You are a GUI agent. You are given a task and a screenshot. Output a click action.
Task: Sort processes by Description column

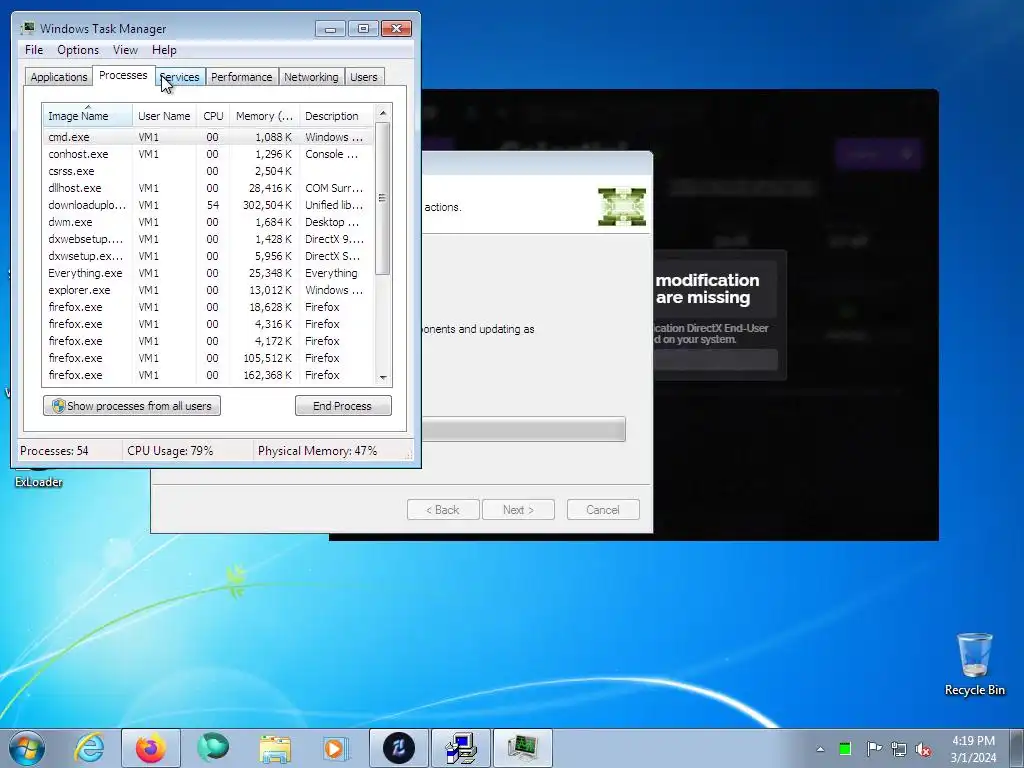(336, 116)
